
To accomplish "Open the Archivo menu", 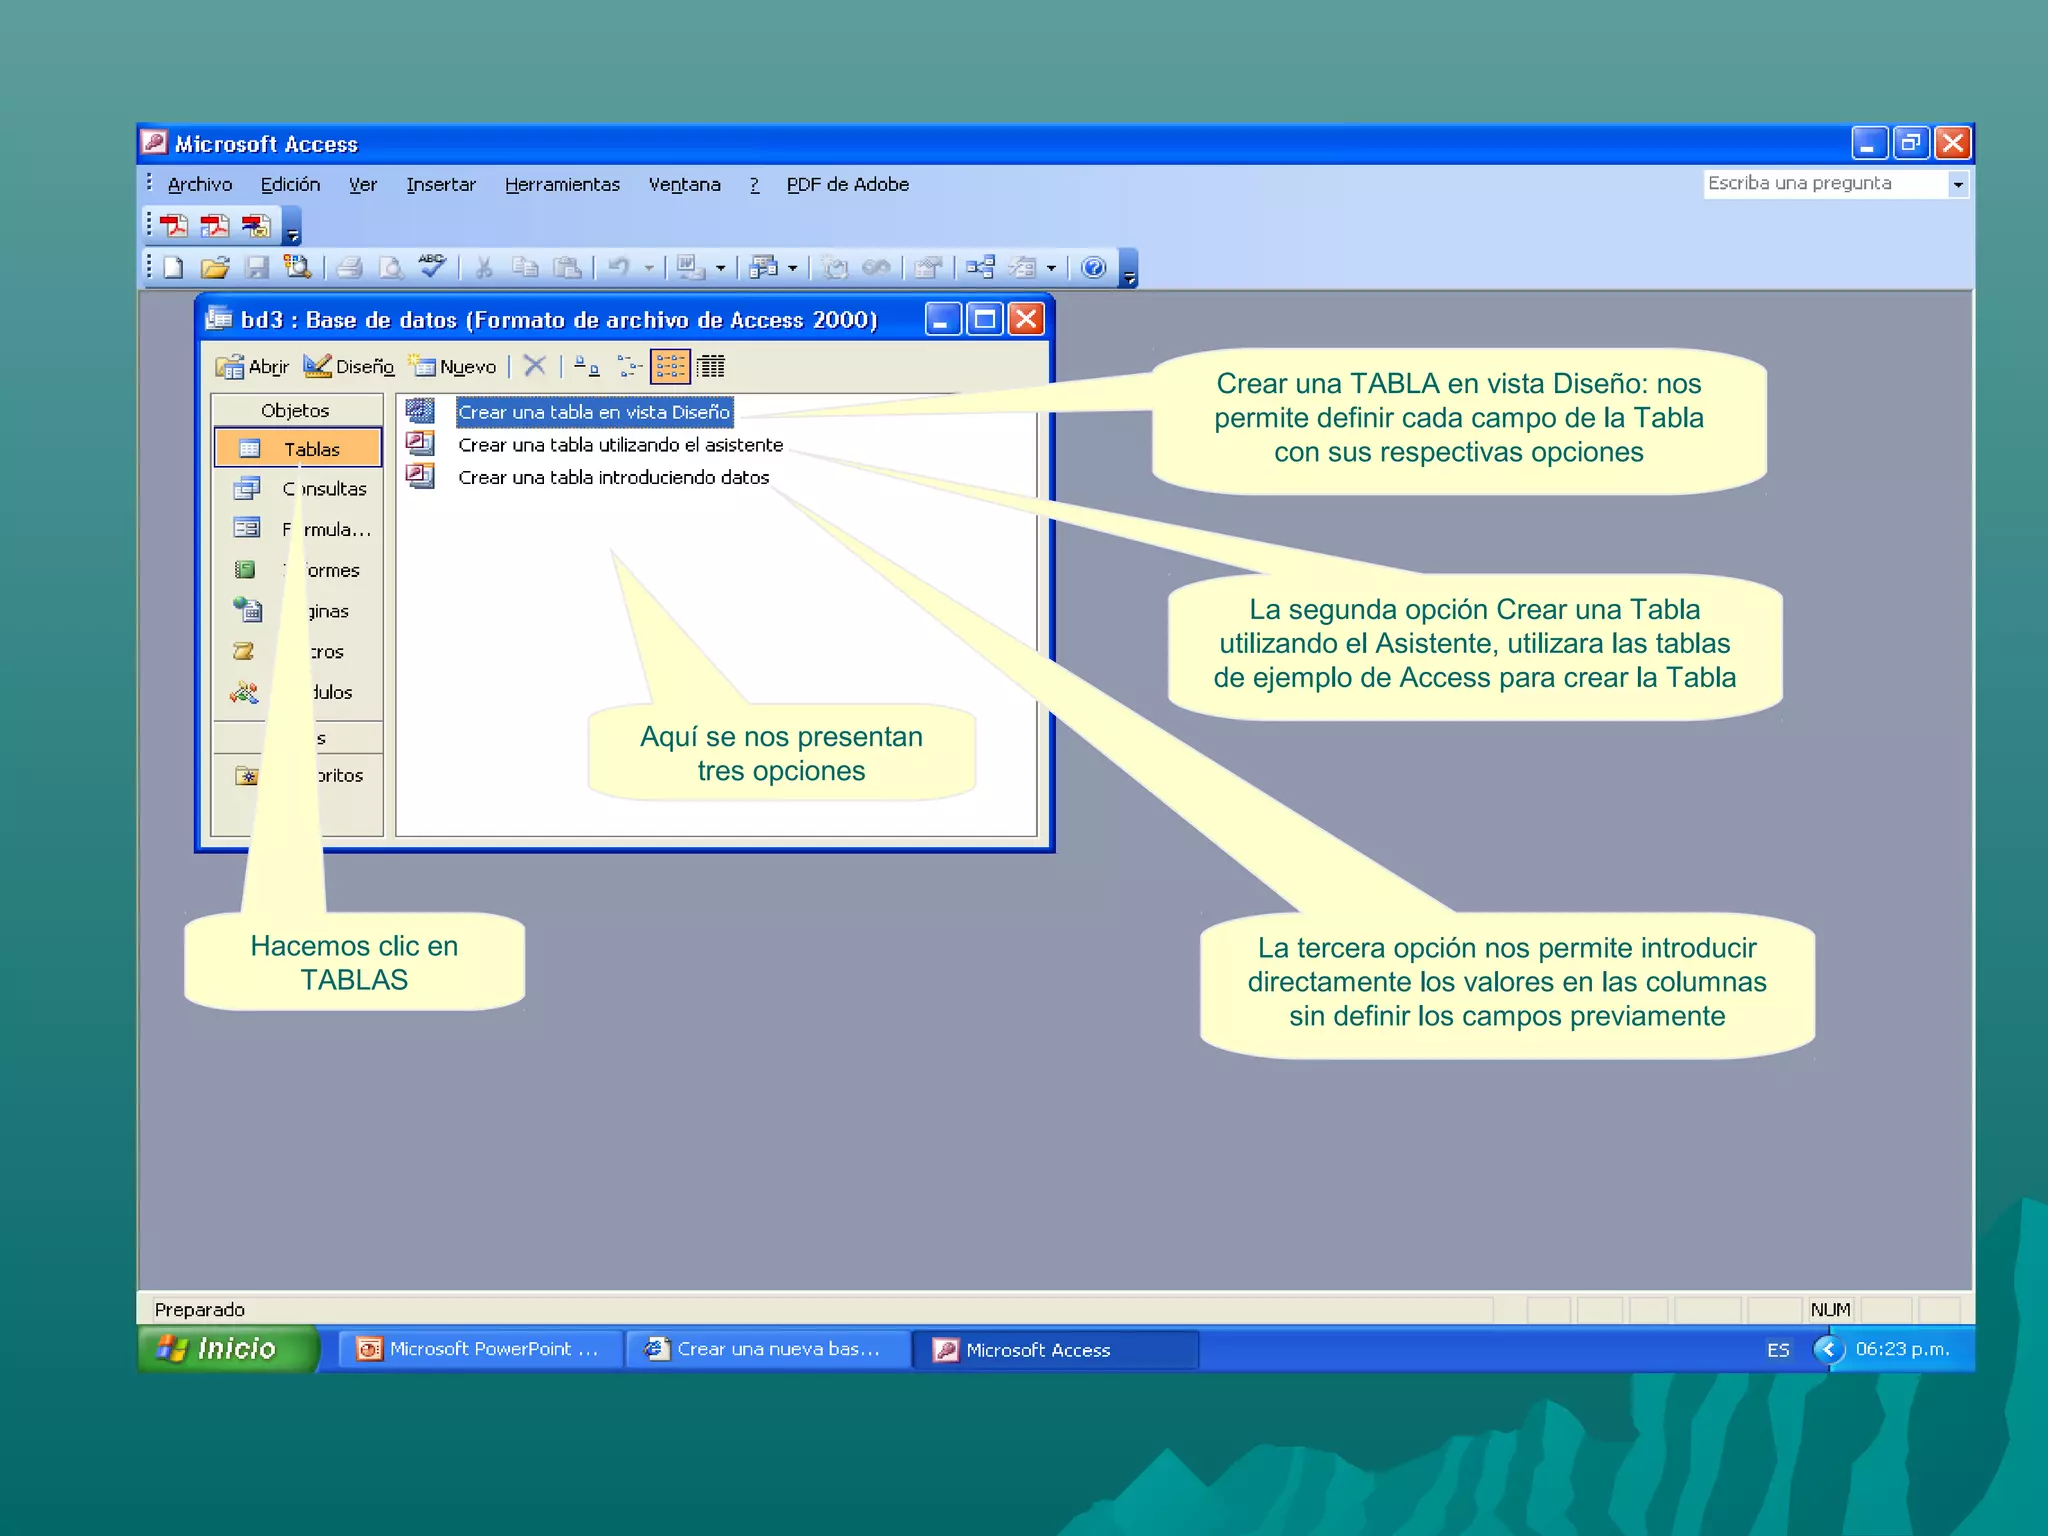I will (200, 184).
